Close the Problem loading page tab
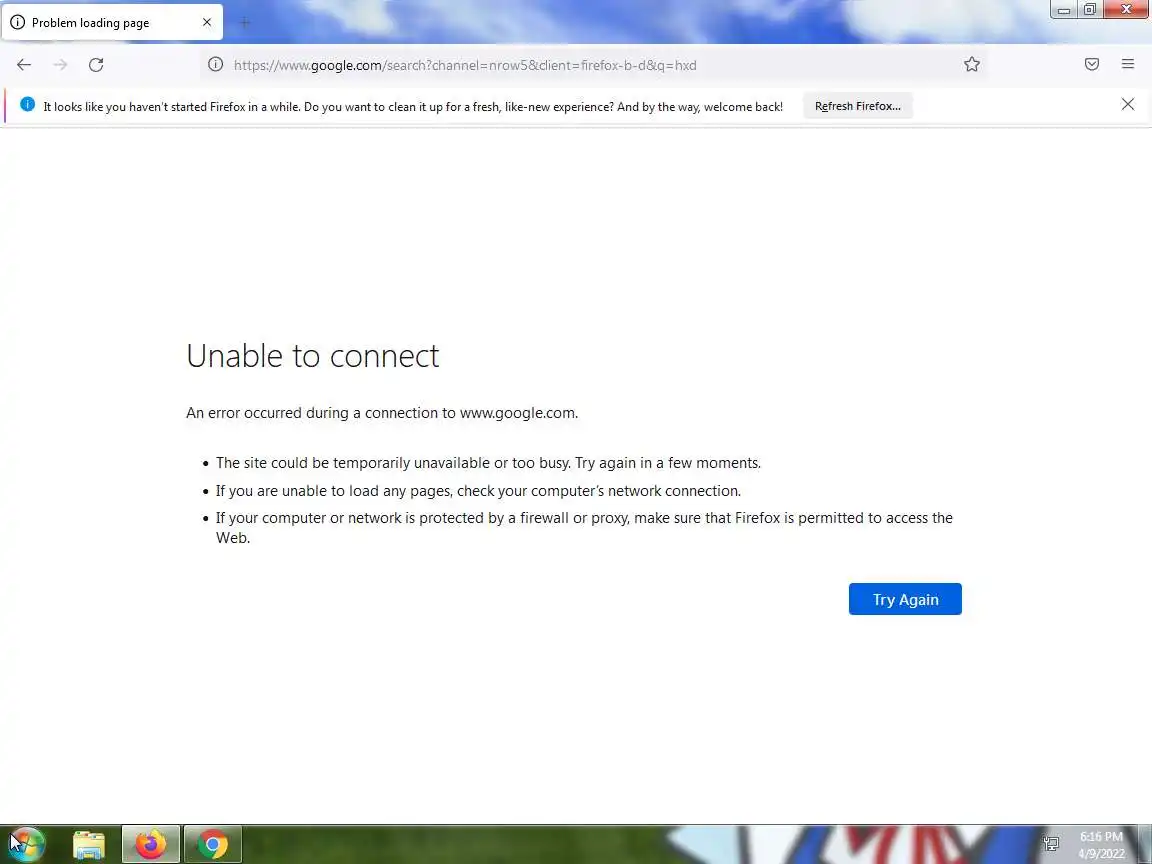Viewport: 1152px width, 864px height. 207,23
